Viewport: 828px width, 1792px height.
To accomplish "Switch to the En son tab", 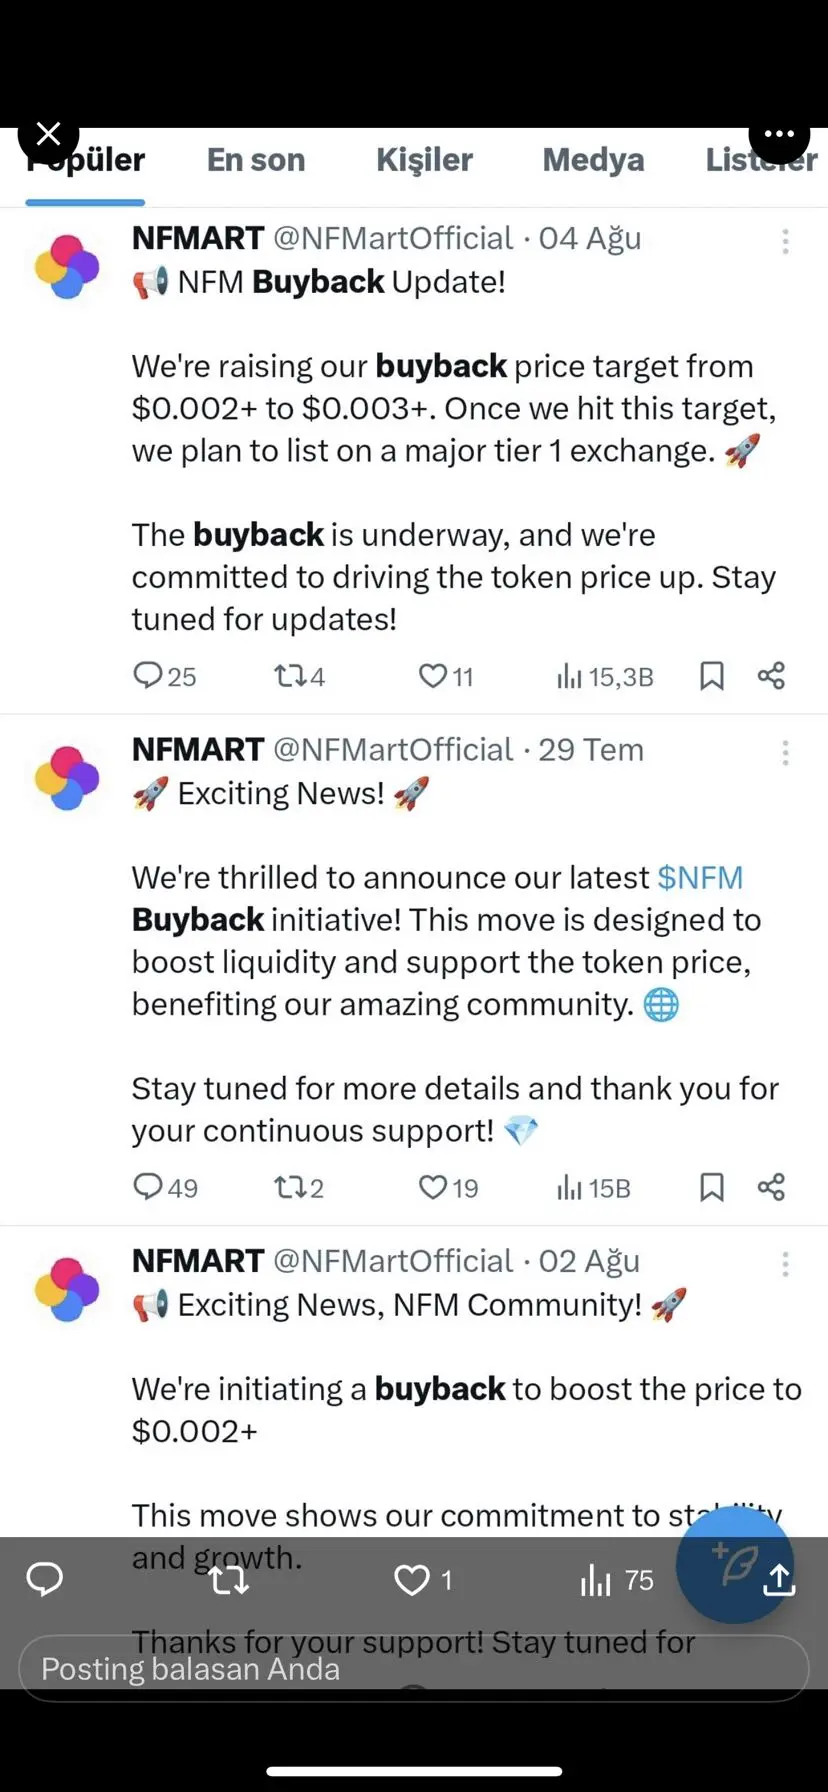I will click(x=256, y=160).
